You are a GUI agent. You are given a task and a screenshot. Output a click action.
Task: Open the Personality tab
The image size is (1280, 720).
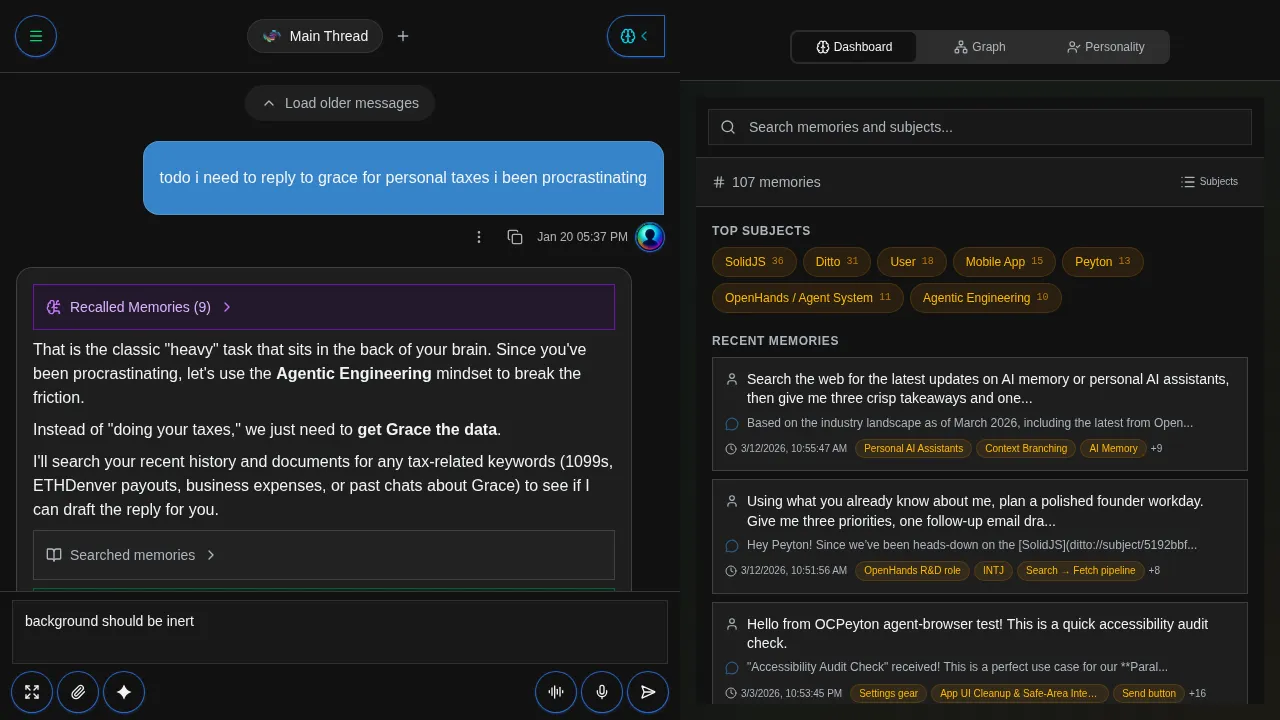(x=1105, y=47)
